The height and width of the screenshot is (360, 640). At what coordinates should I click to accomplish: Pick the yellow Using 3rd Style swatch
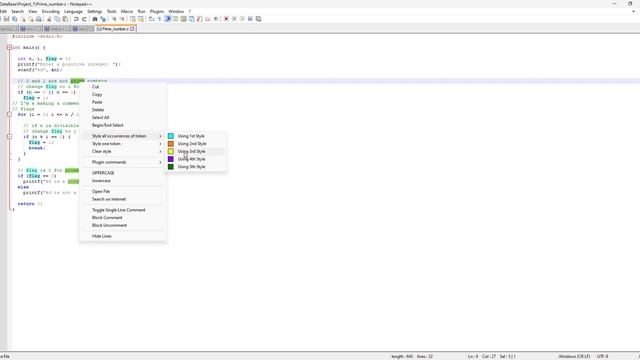pos(171,151)
